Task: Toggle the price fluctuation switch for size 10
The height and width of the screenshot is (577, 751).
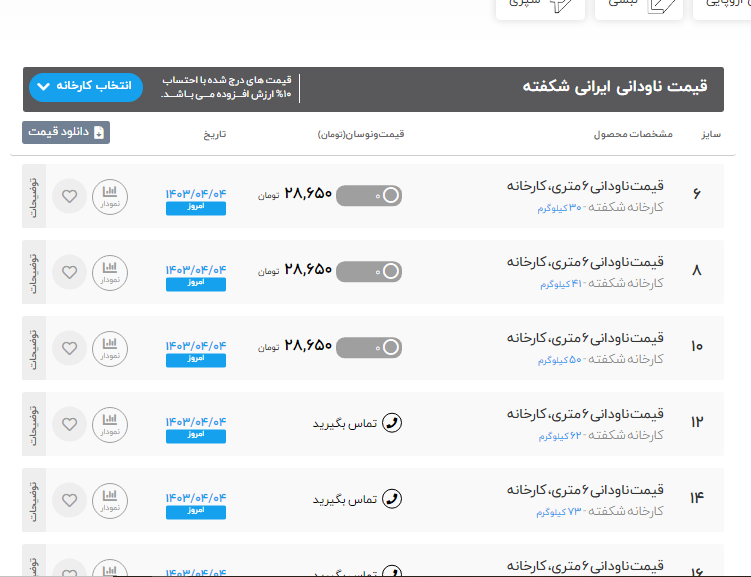Action: point(369,347)
